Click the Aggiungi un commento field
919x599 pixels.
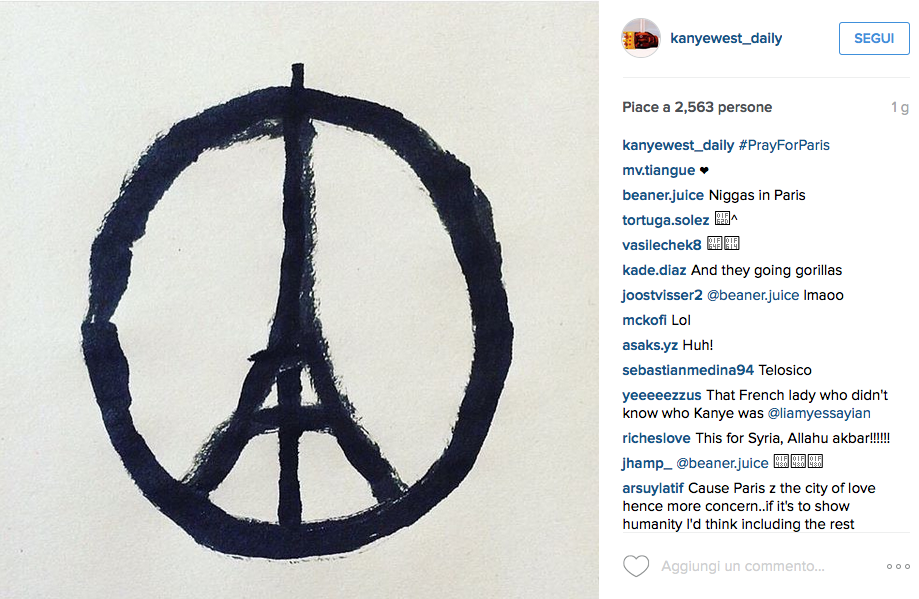click(743, 566)
